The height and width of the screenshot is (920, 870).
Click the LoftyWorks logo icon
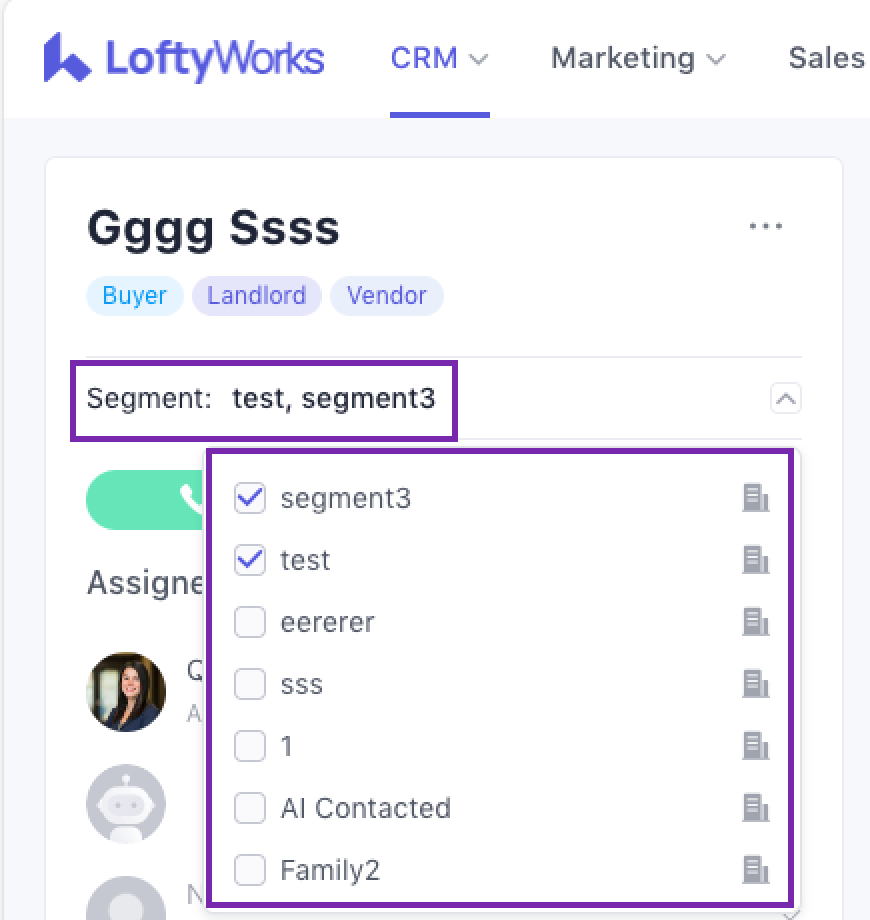(x=67, y=58)
